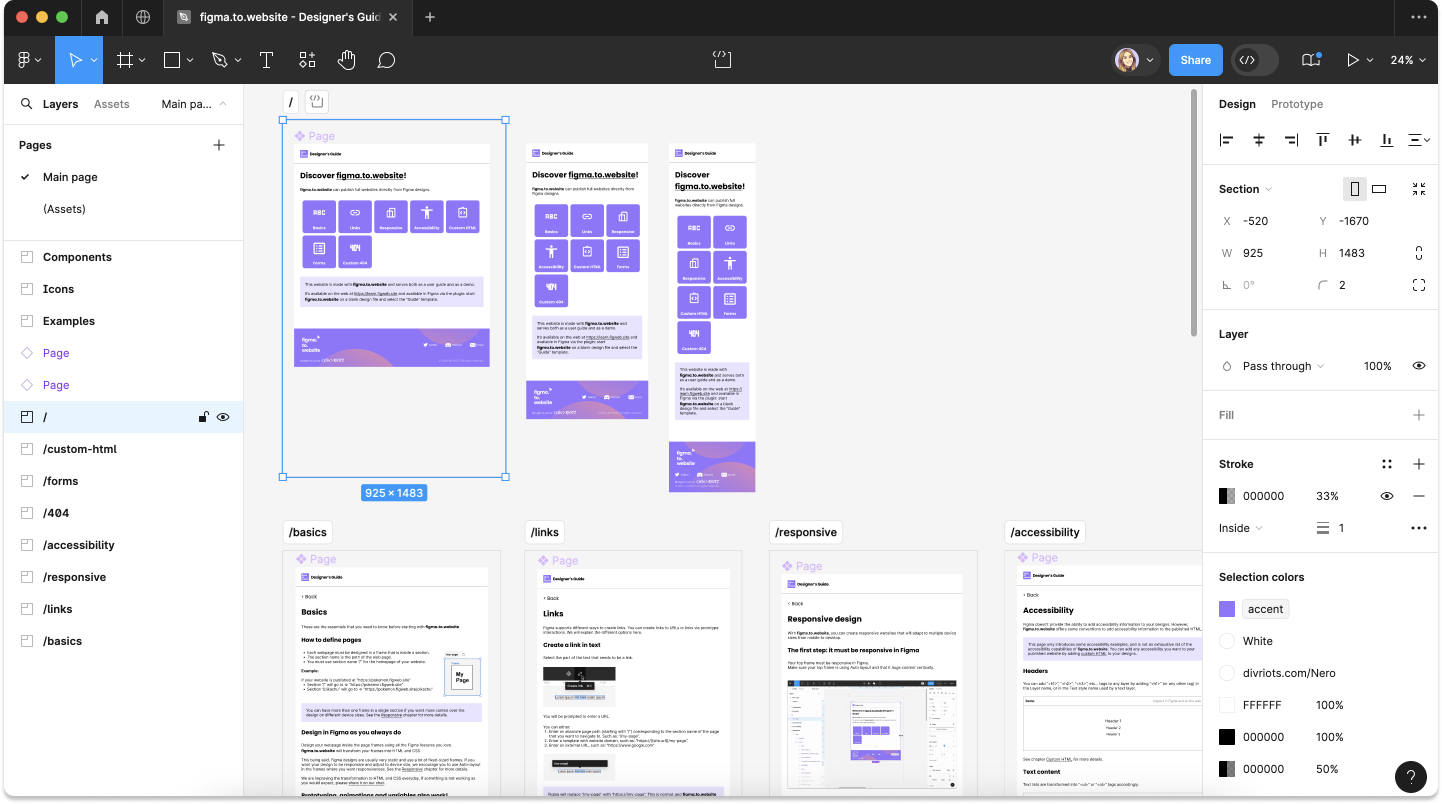Align selection horizontal centers
The height and width of the screenshot is (804, 1442).
1259,140
